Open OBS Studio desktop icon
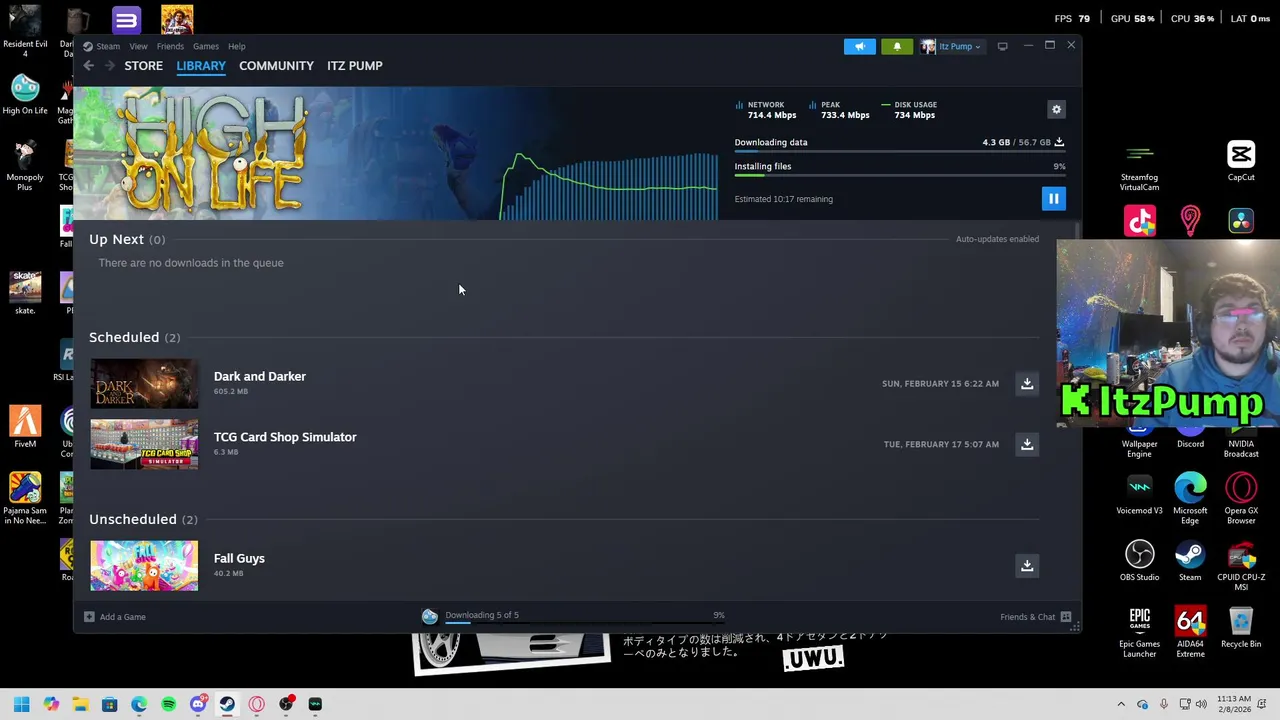The height and width of the screenshot is (720, 1280). (x=1139, y=561)
